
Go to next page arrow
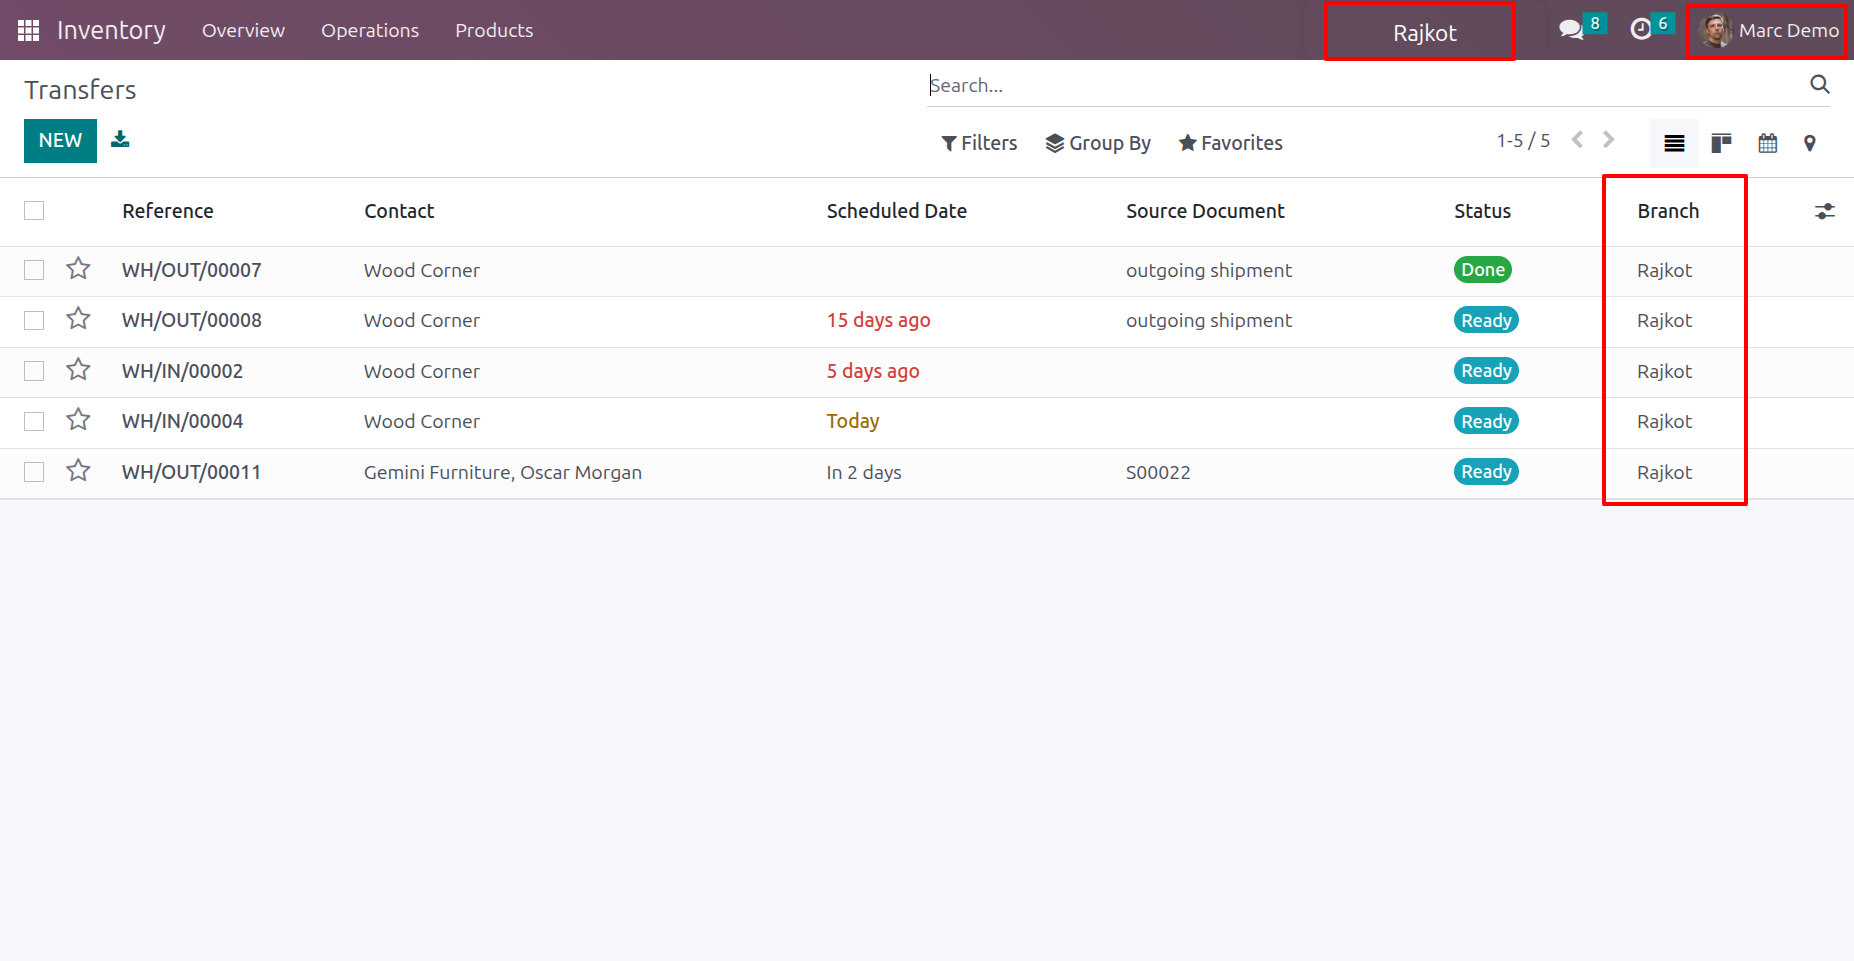(1608, 140)
